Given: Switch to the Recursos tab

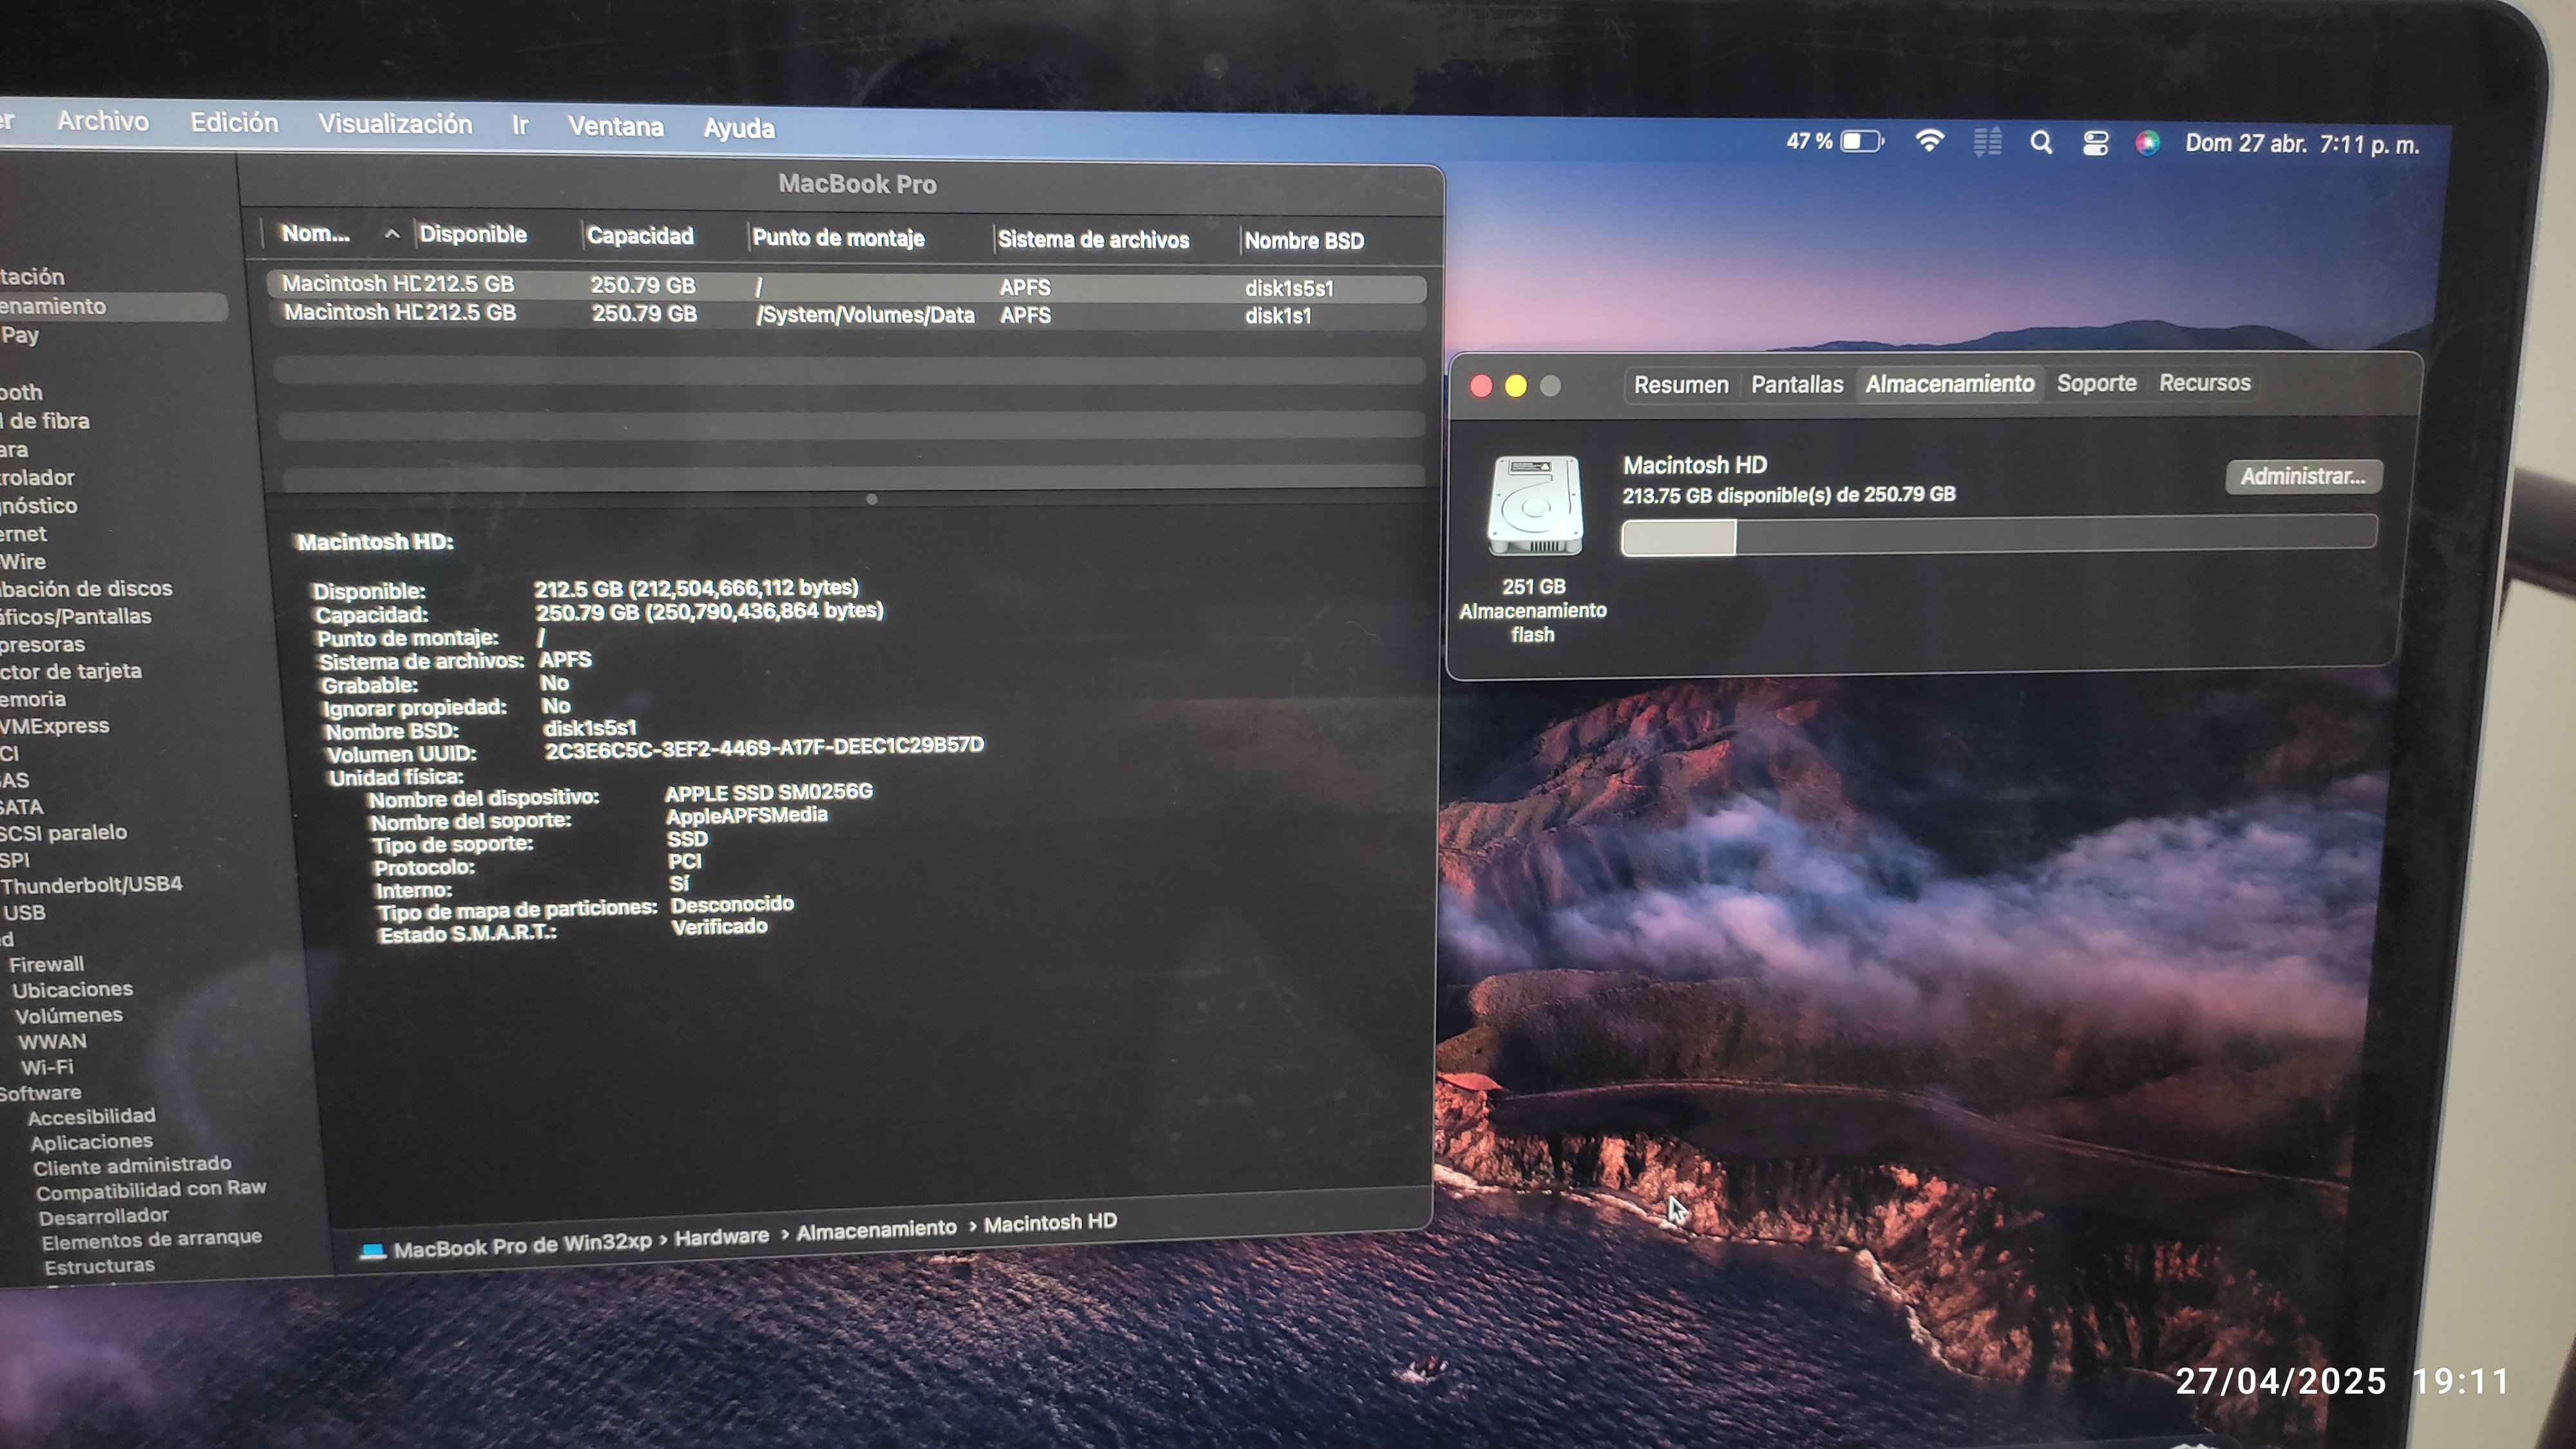Looking at the screenshot, I should point(2204,383).
